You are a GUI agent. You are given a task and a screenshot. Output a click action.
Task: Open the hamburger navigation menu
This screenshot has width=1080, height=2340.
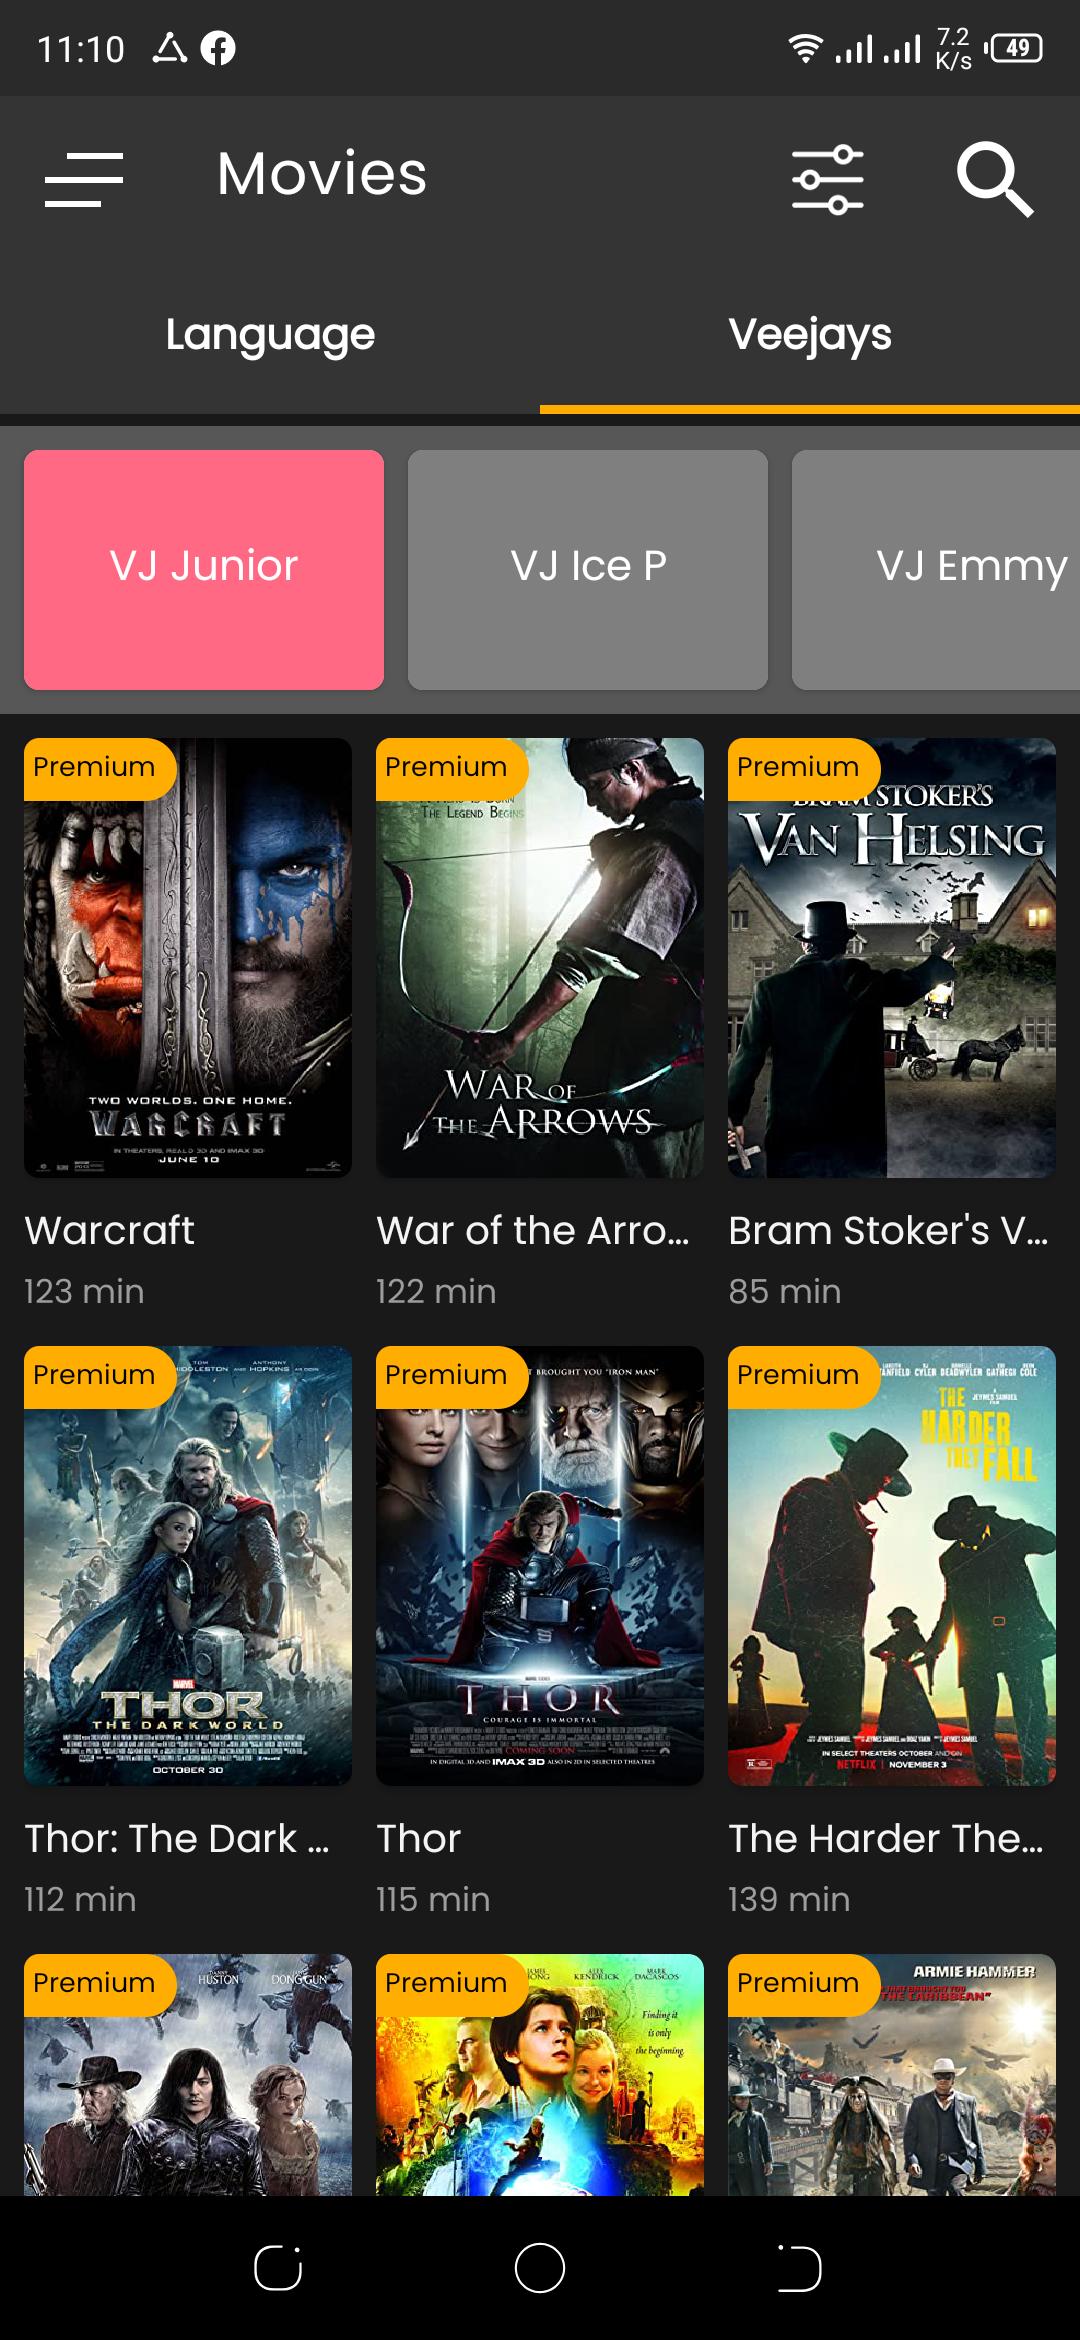coord(84,180)
